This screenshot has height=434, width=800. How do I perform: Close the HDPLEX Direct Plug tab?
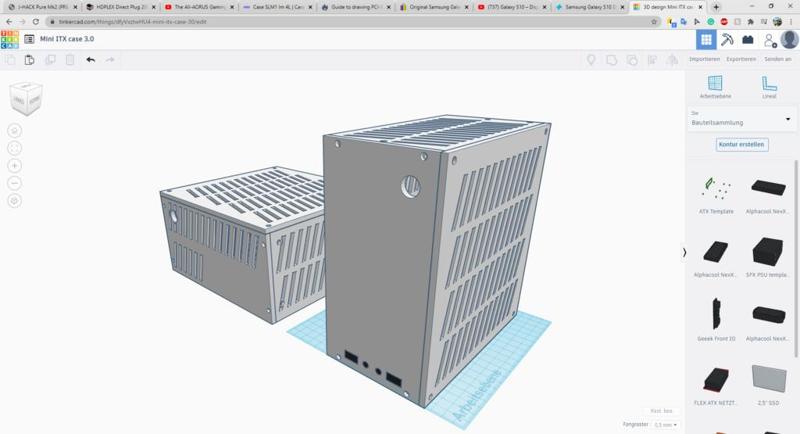pos(154,8)
